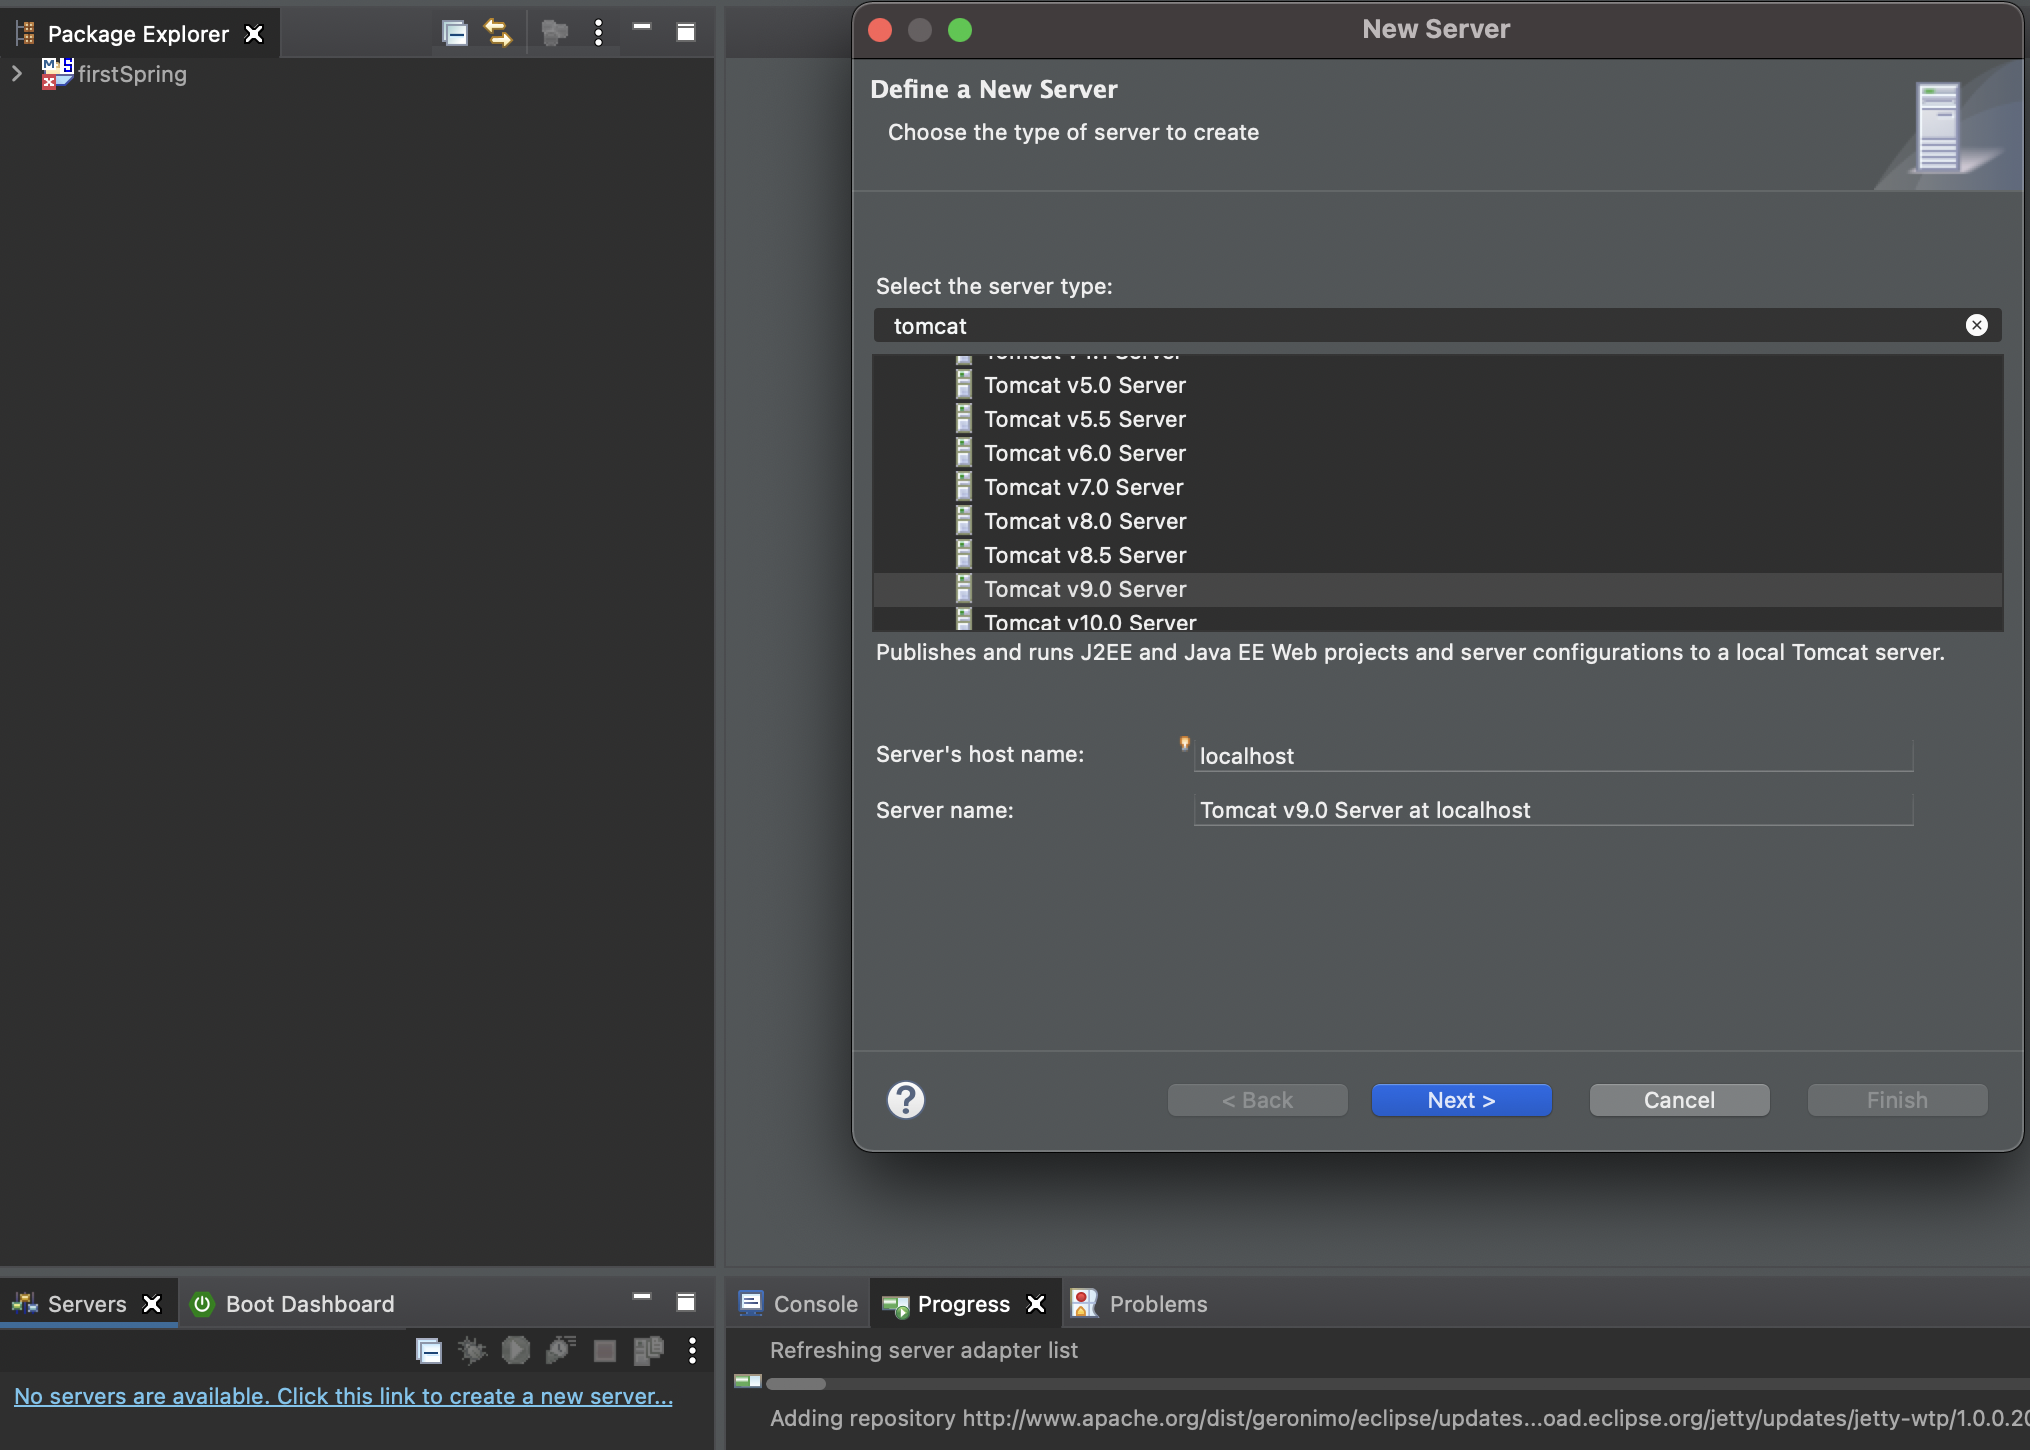
Task: Minimize the Package Explorer panel
Action: (642, 29)
